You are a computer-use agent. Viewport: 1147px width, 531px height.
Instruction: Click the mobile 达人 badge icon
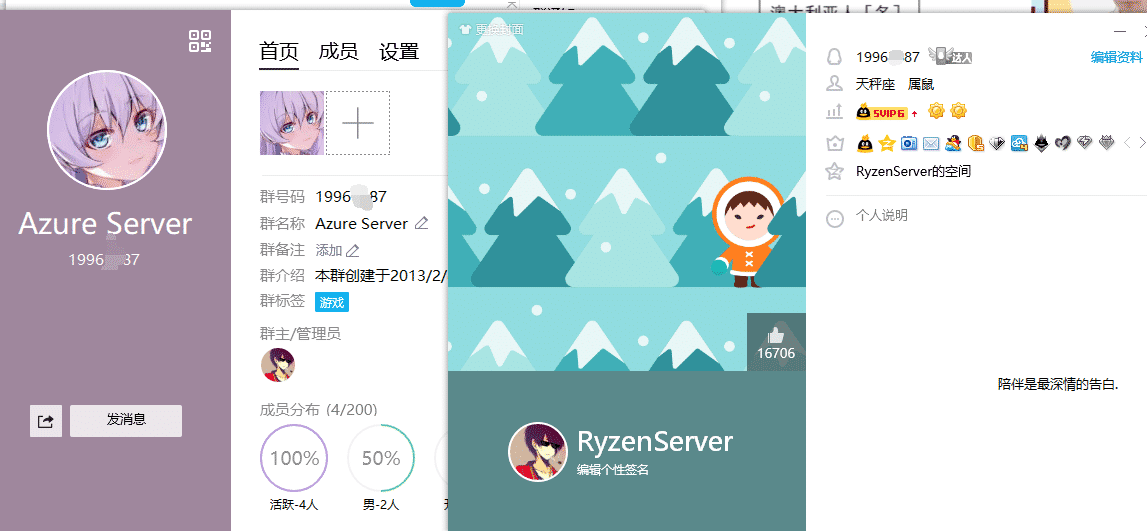pos(950,56)
